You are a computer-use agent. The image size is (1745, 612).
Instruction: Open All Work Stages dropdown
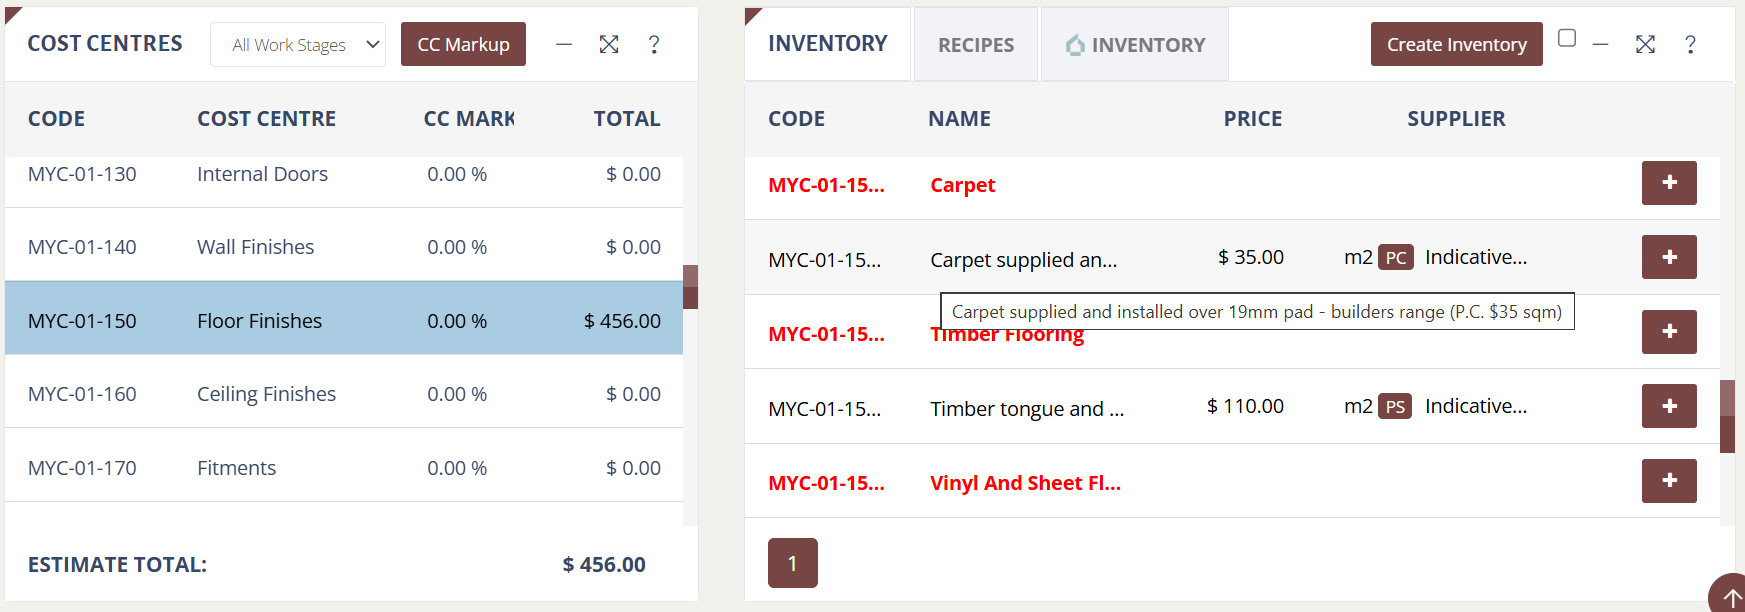(298, 44)
